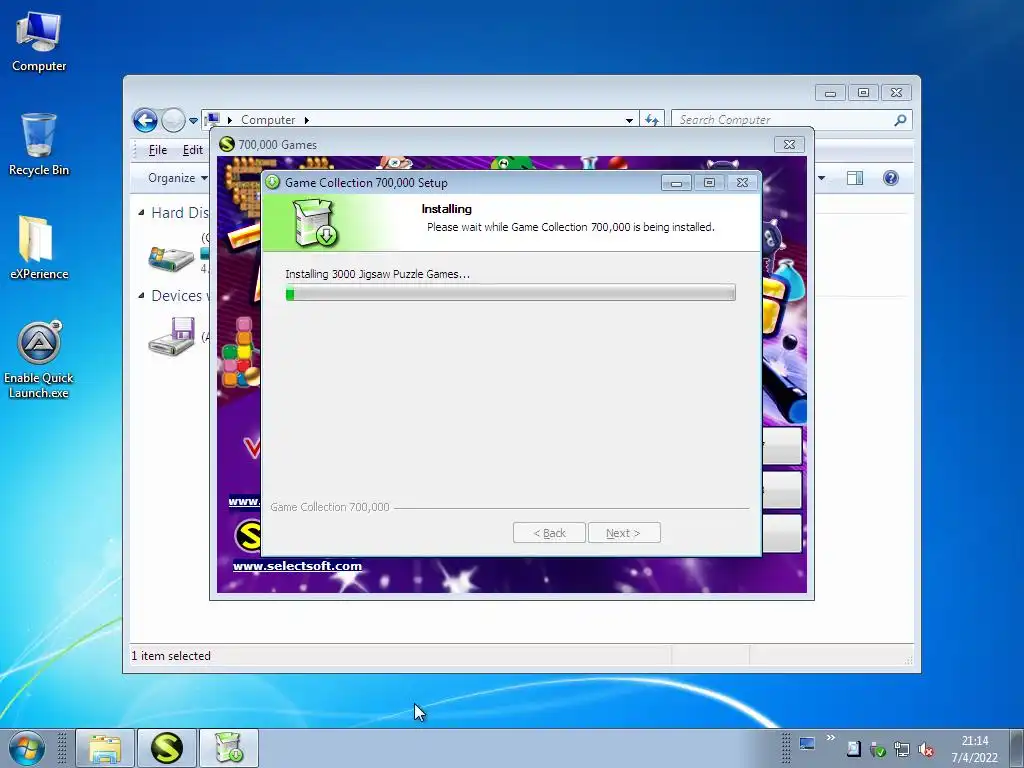Close the 700,000 Games window
The width and height of the screenshot is (1024, 768).
pyautogui.click(x=789, y=144)
